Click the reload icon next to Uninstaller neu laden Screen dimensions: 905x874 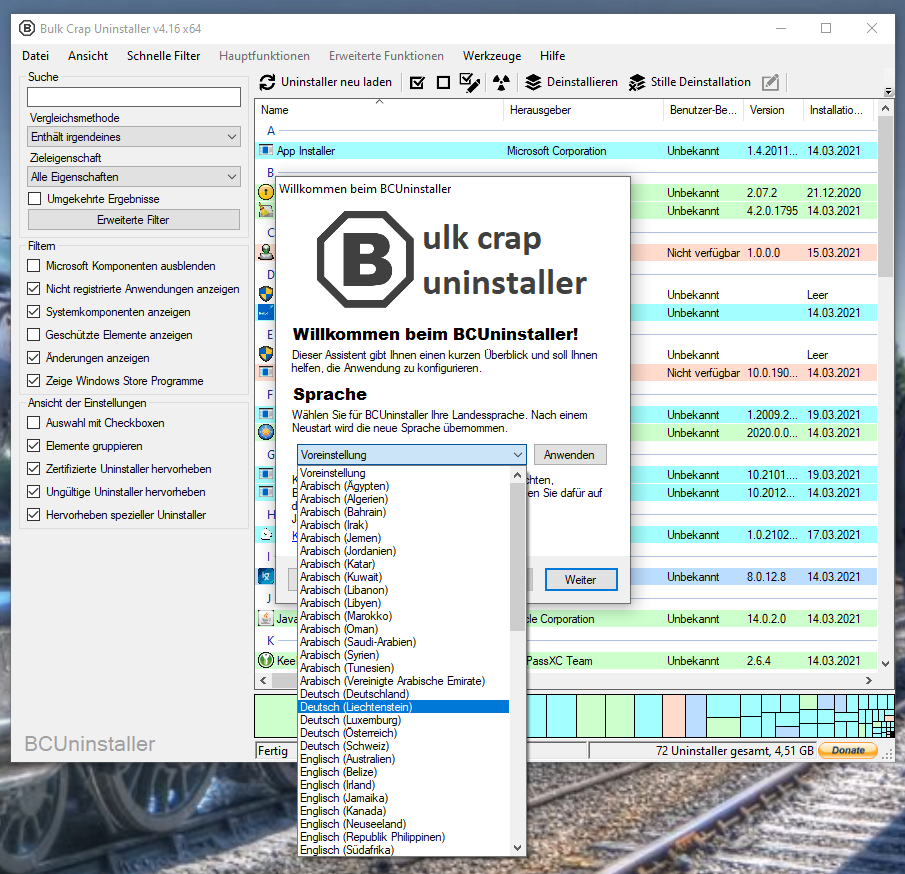(x=267, y=82)
